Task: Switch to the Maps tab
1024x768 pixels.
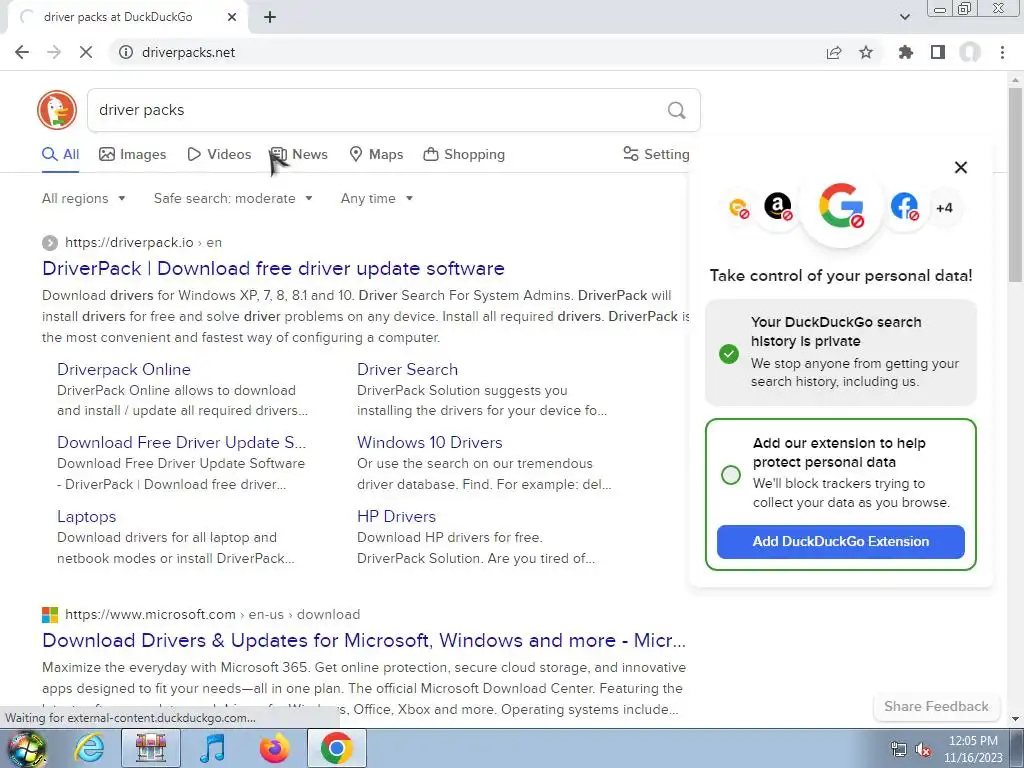Action: (376, 154)
